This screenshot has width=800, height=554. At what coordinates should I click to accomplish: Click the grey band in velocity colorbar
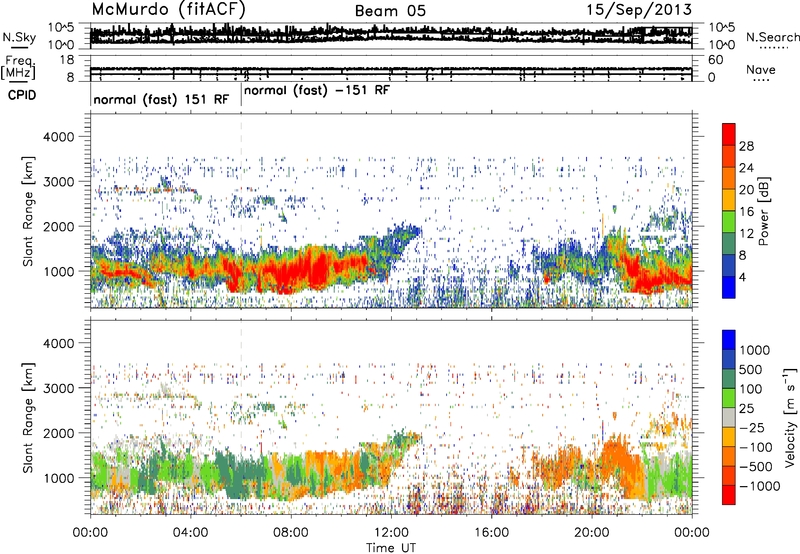(729, 417)
